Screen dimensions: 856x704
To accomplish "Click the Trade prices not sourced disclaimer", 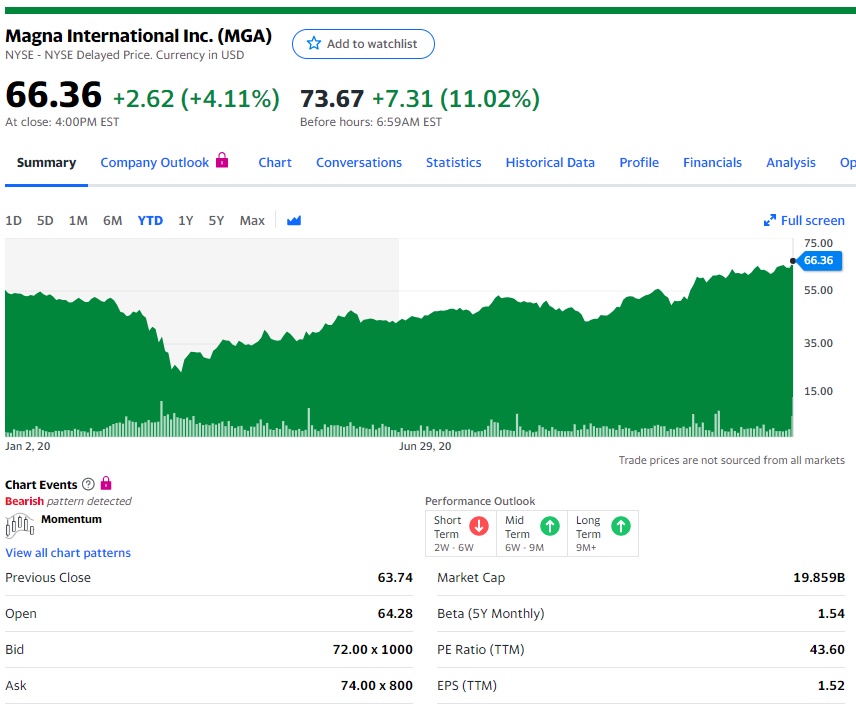I will click(732, 460).
